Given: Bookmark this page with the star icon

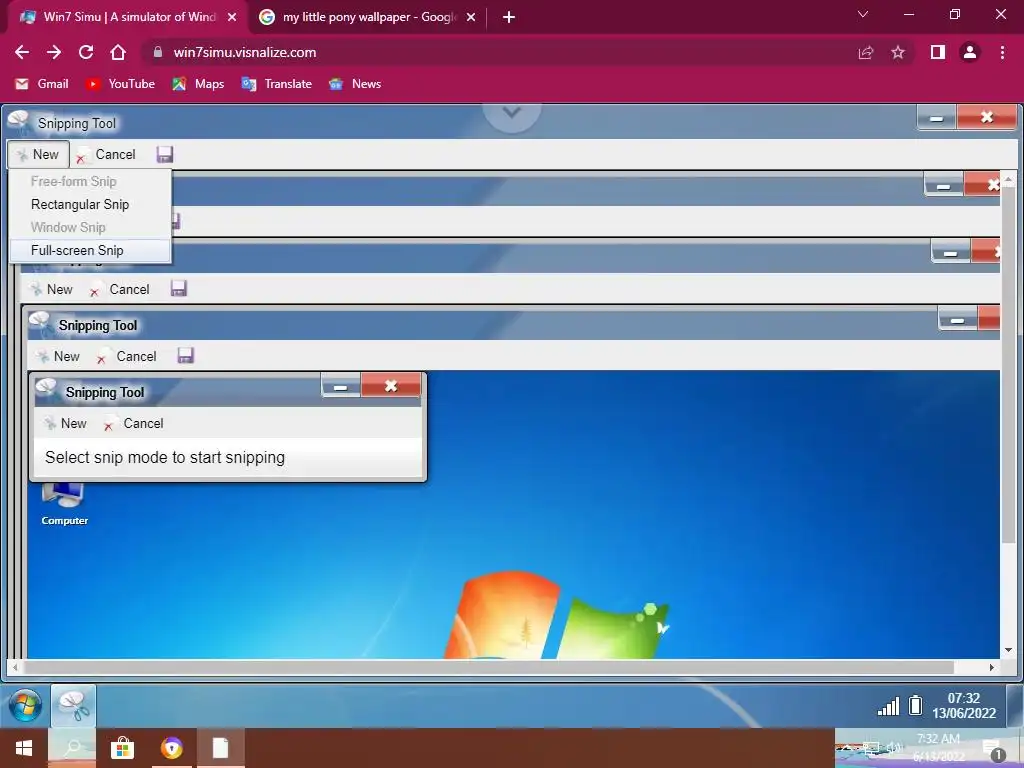Looking at the screenshot, I should [898, 52].
